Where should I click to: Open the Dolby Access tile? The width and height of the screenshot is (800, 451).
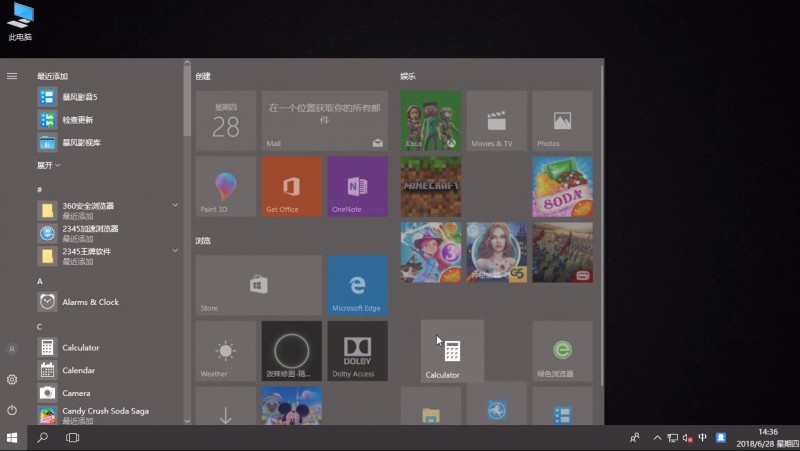[358, 351]
